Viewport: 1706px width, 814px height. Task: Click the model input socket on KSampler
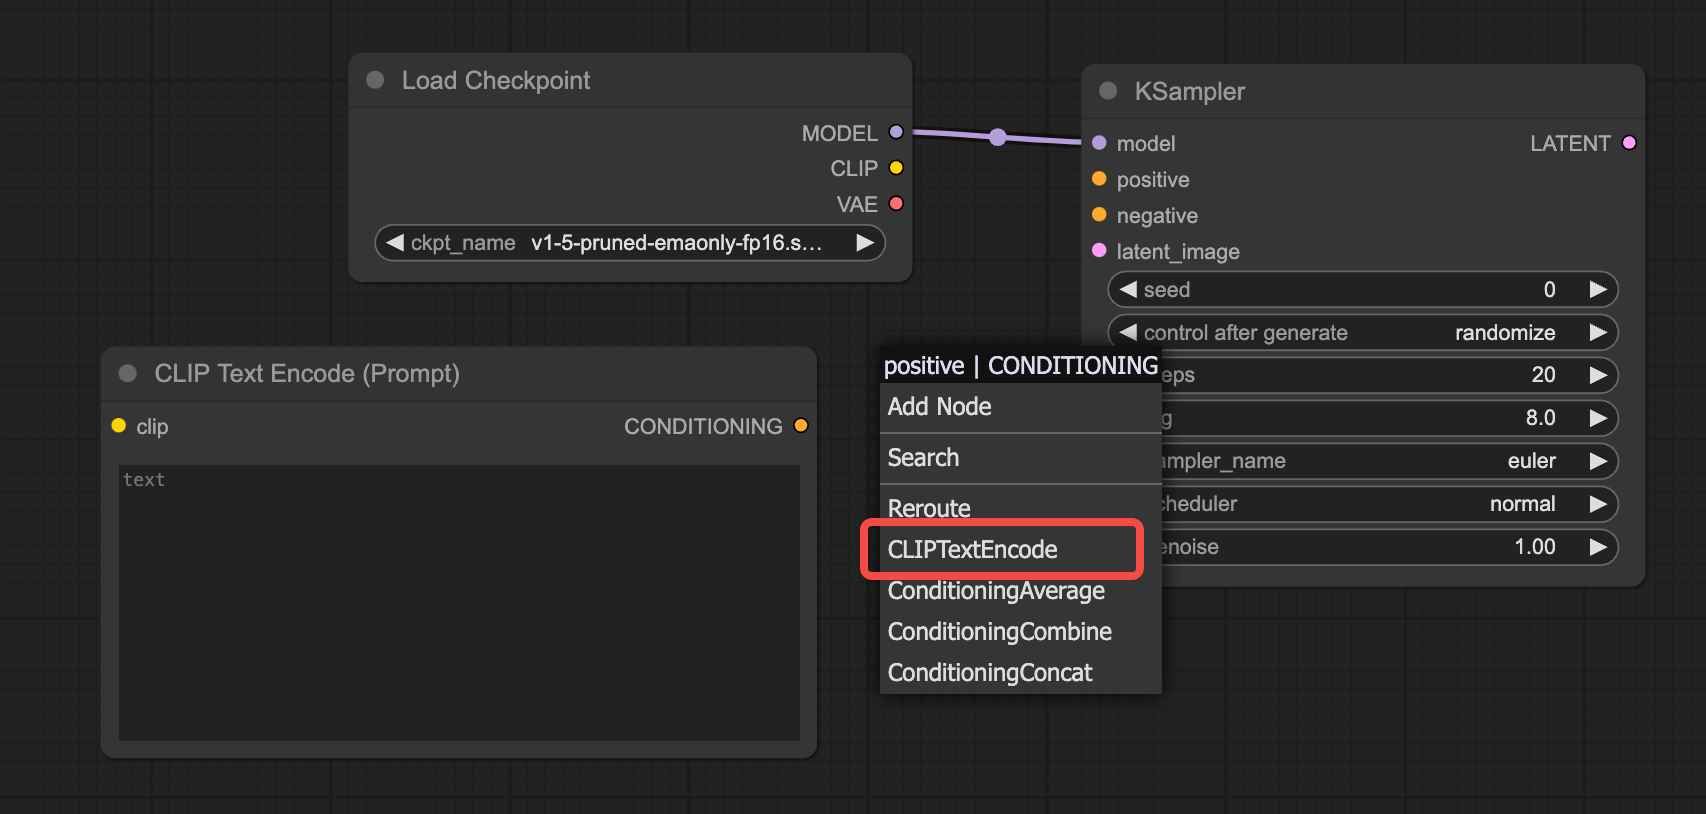1099,143
